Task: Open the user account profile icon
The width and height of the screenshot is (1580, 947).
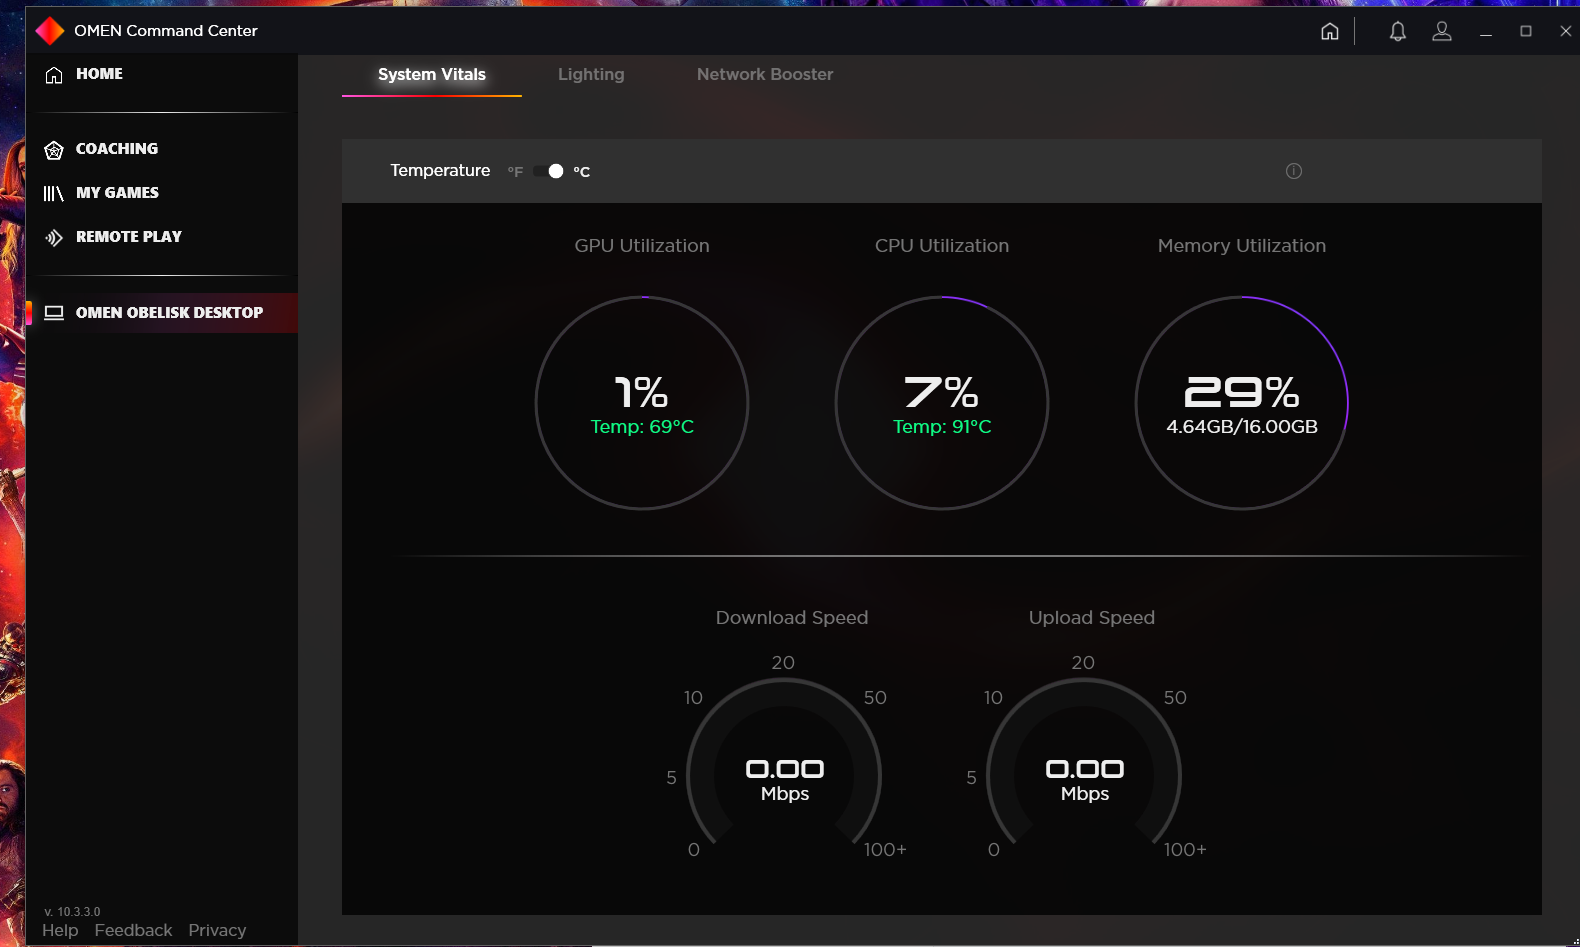Action: pyautogui.click(x=1442, y=31)
